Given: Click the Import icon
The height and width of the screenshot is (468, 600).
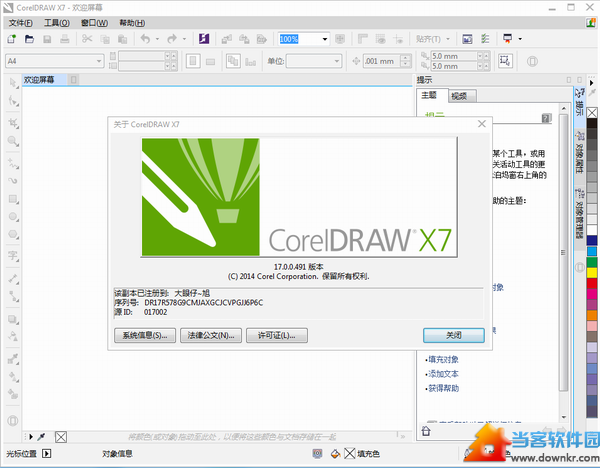Looking at the screenshot, I should click(227, 39).
